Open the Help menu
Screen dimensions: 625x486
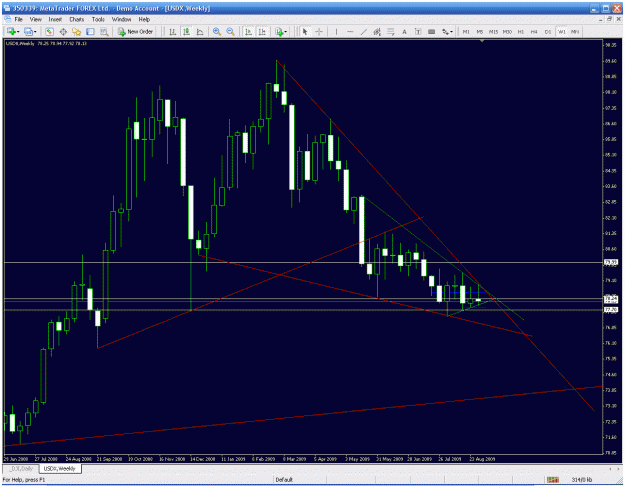(144, 19)
